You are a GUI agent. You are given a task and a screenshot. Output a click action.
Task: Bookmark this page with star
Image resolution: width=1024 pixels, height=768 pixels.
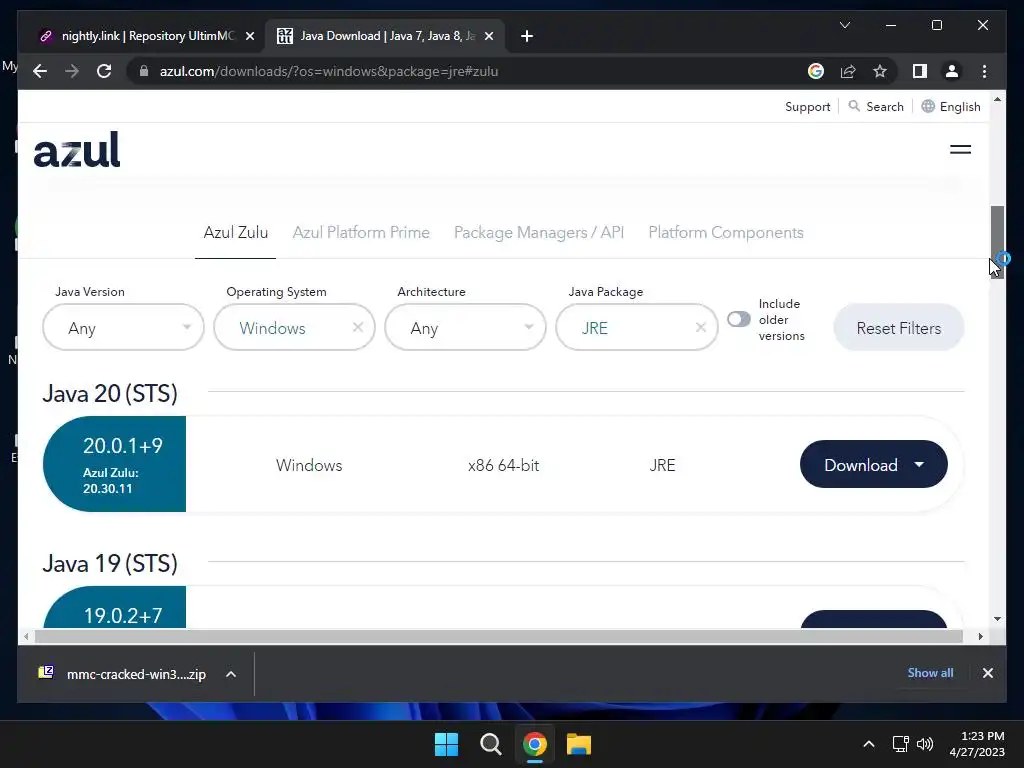880,71
